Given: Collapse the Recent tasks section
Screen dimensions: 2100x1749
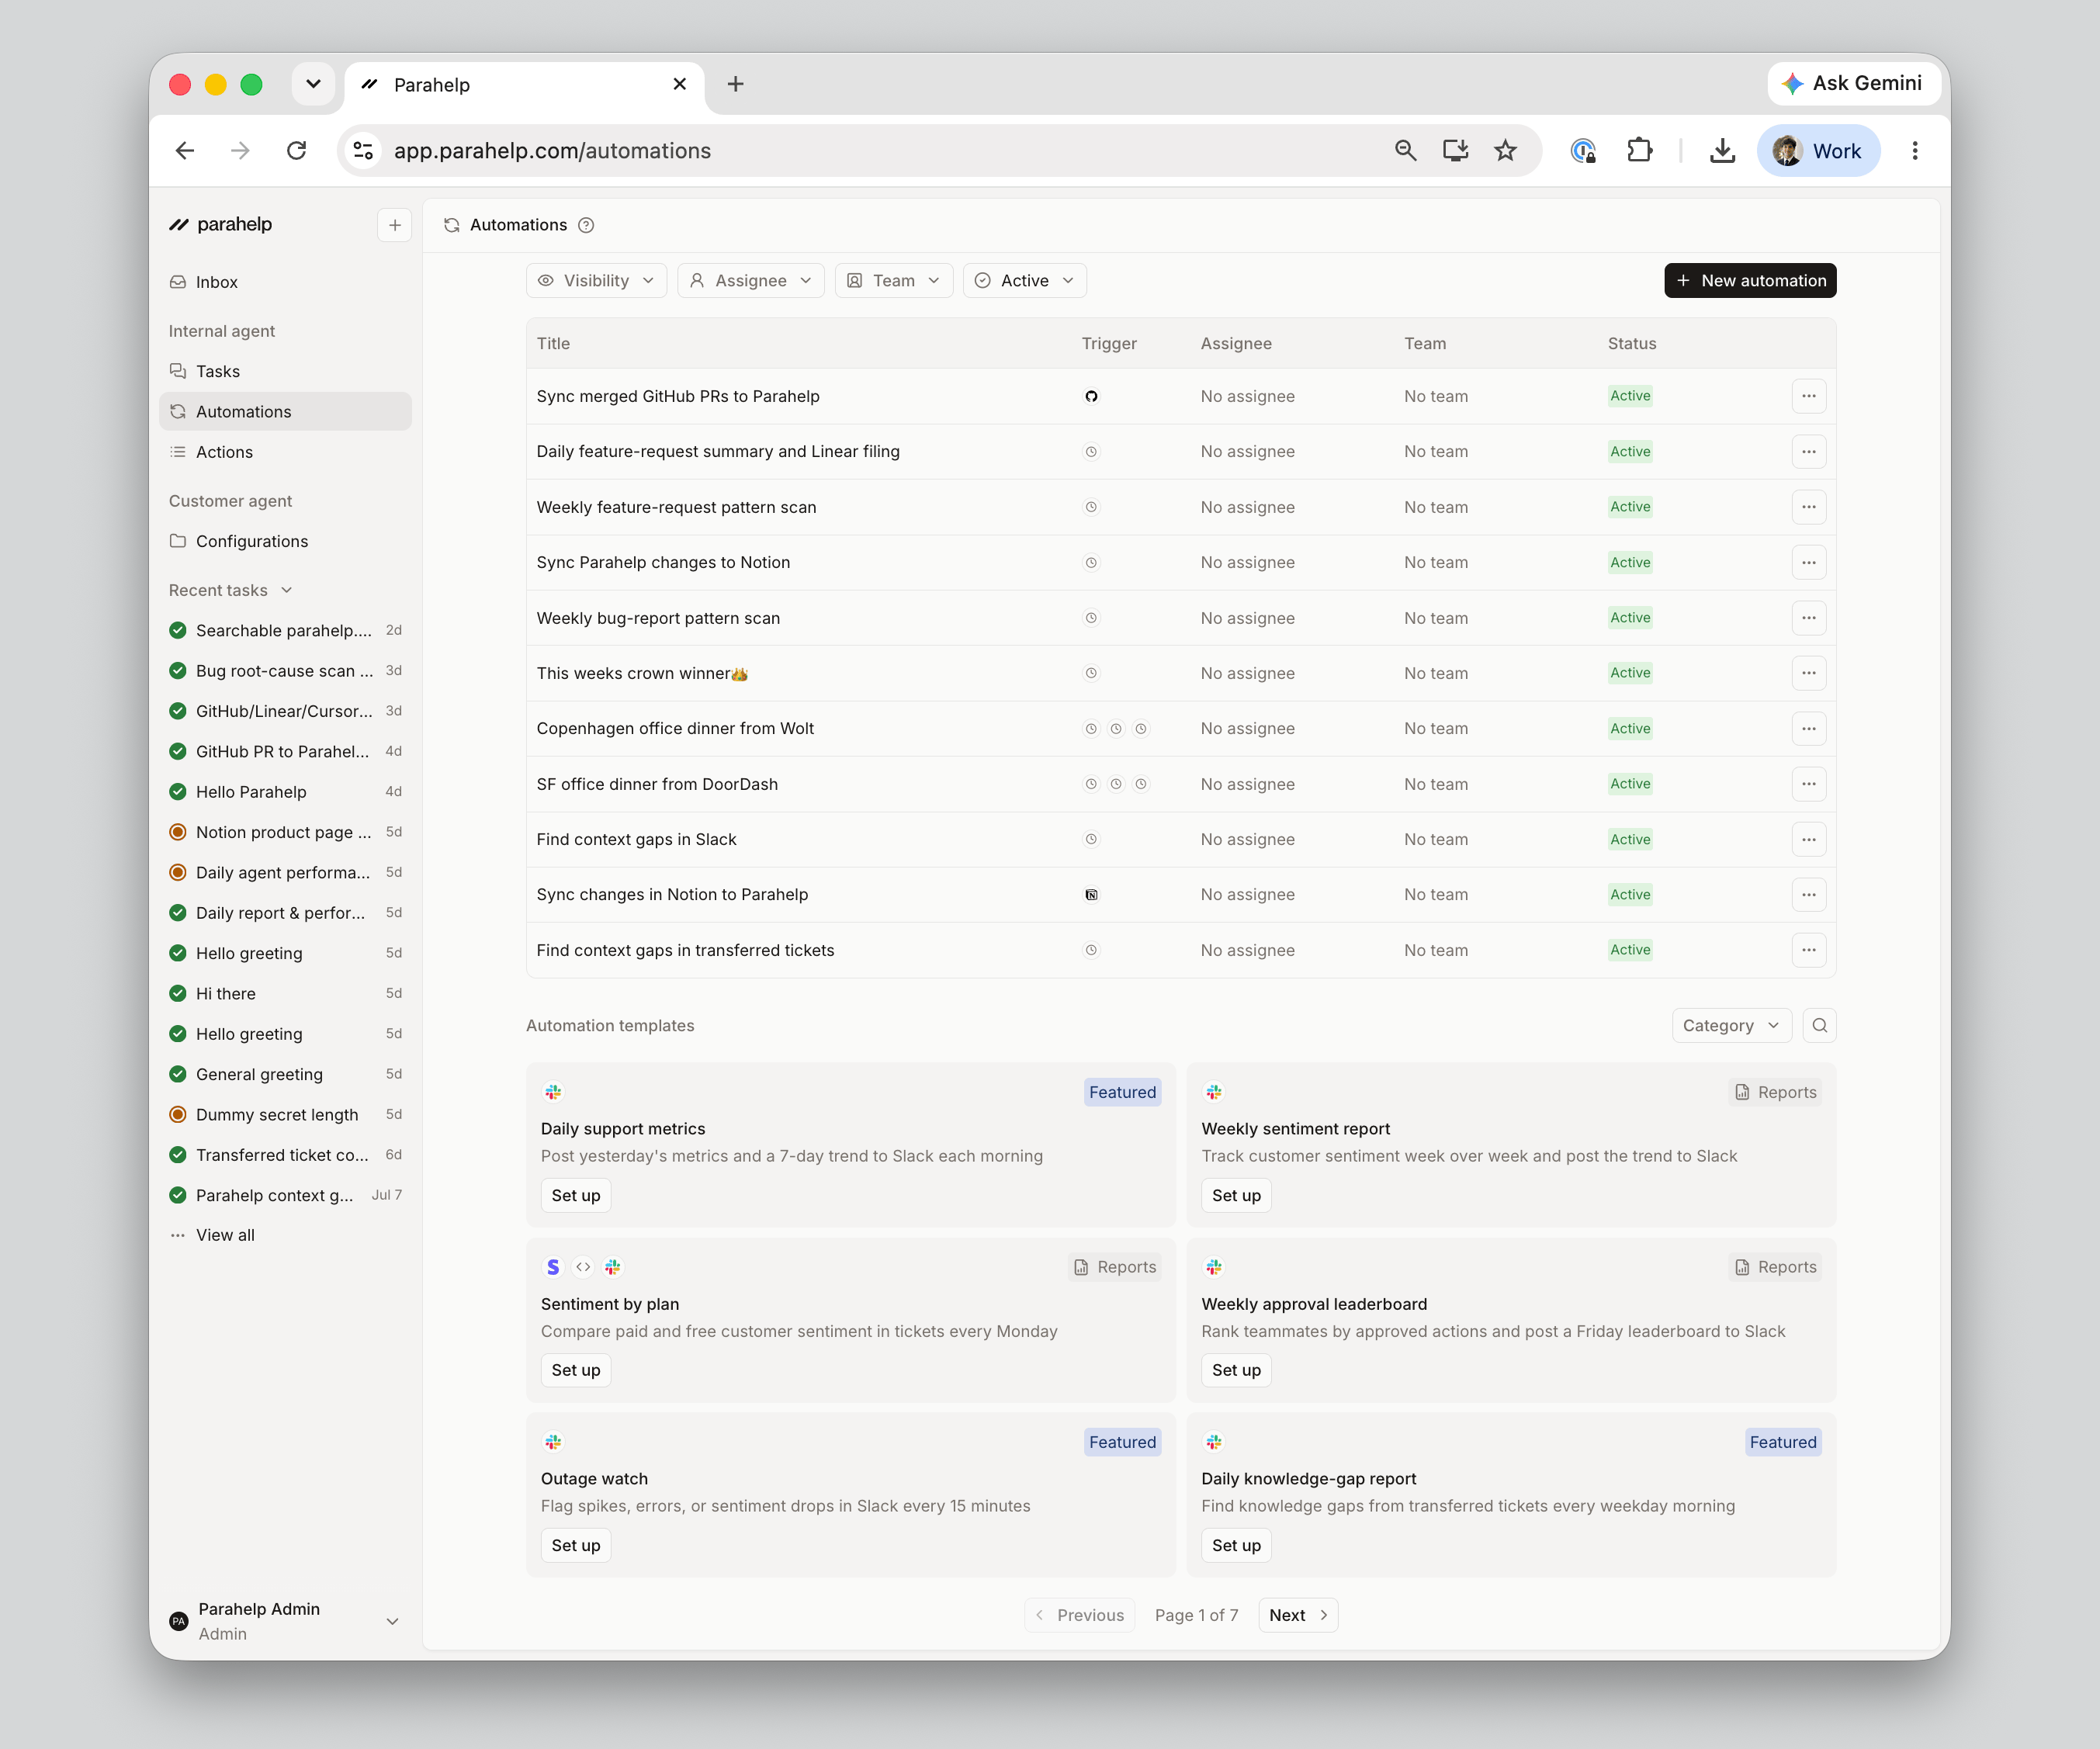Looking at the screenshot, I should point(230,590).
